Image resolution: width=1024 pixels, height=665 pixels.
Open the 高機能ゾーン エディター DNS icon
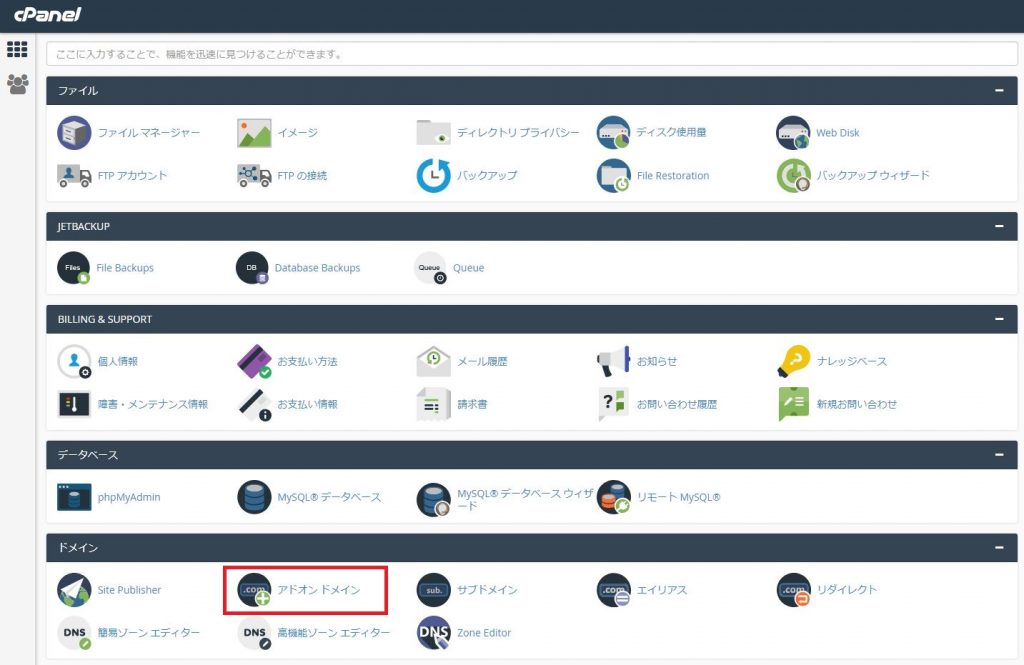[x=254, y=633]
